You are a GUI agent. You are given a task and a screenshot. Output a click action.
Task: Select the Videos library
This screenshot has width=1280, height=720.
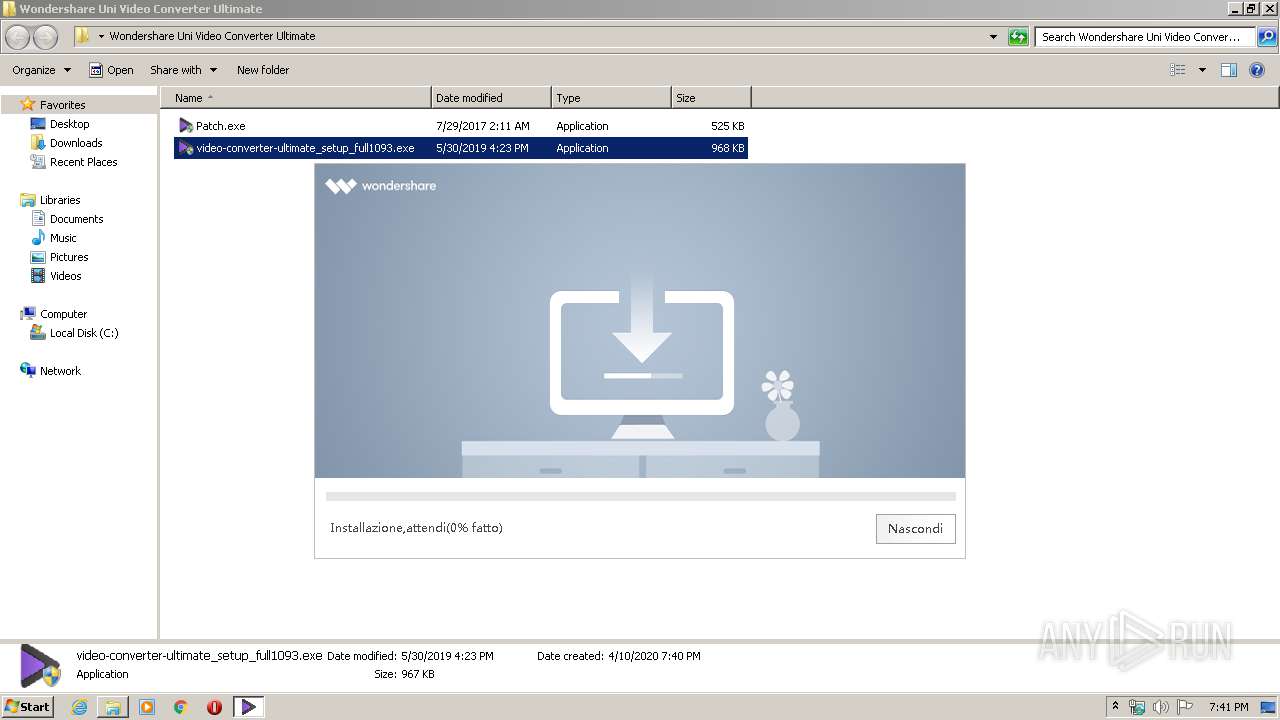click(66, 276)
